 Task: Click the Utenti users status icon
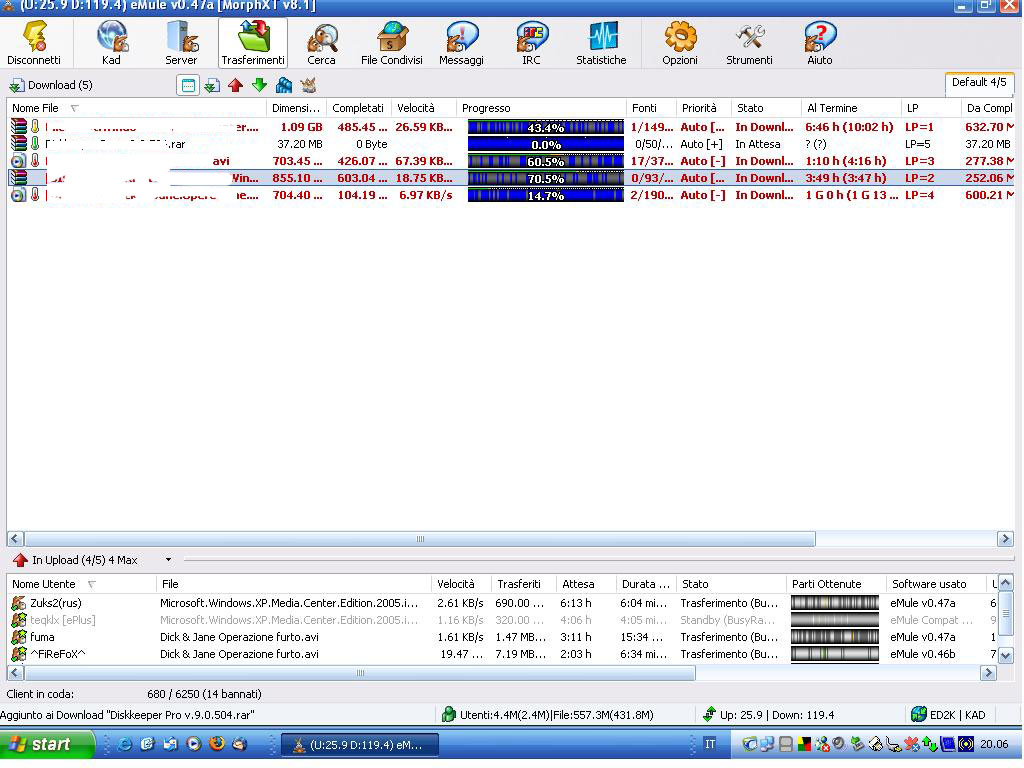click(x=449, y=714)
